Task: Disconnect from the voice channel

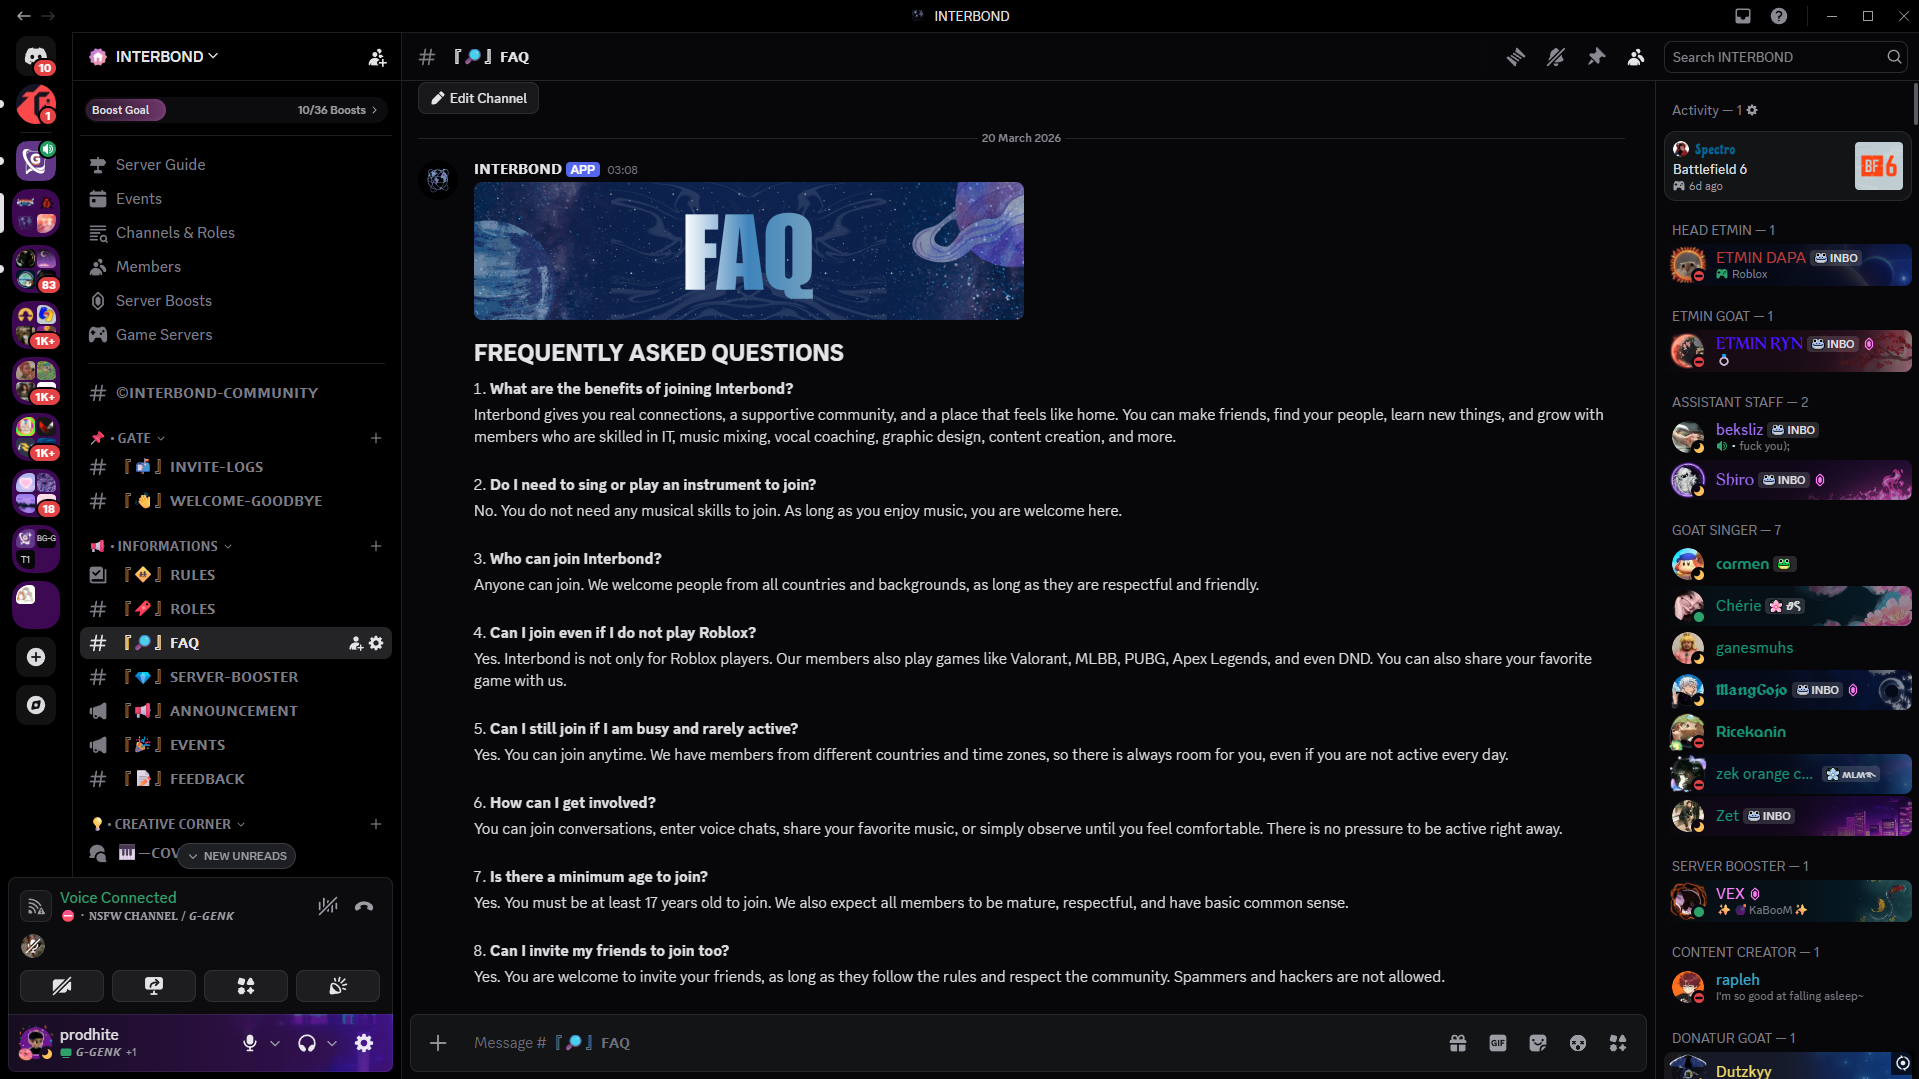Action: 364,906
